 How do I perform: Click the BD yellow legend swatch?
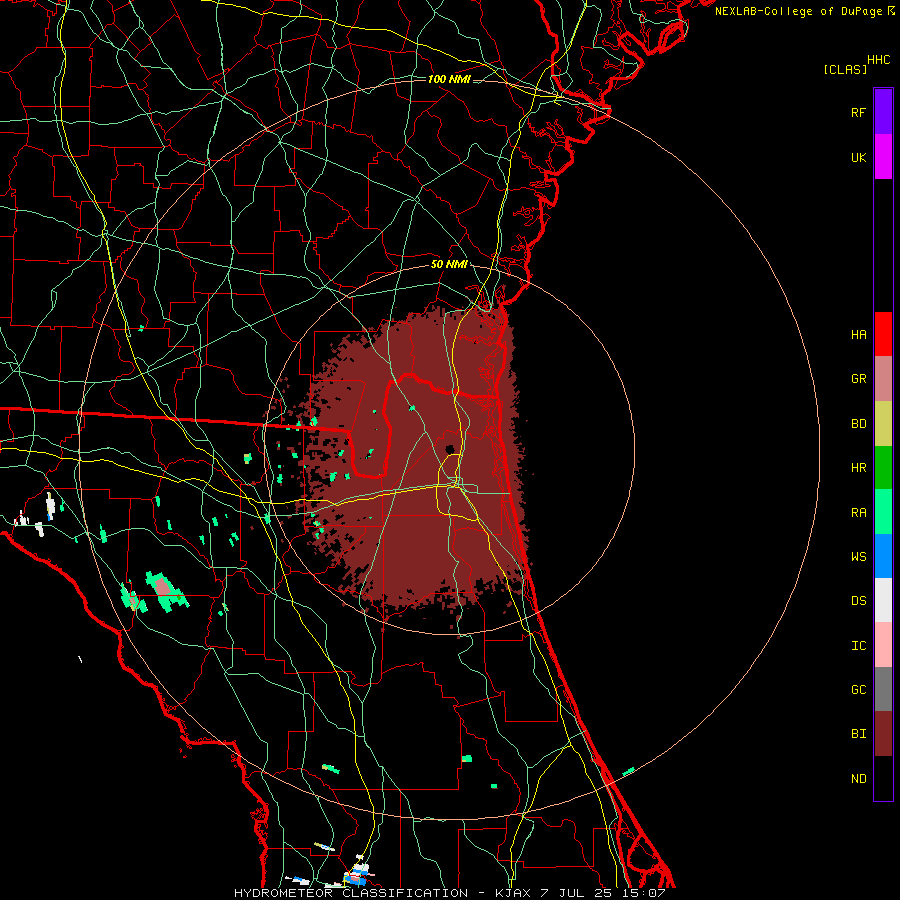(x=883, y=424)
